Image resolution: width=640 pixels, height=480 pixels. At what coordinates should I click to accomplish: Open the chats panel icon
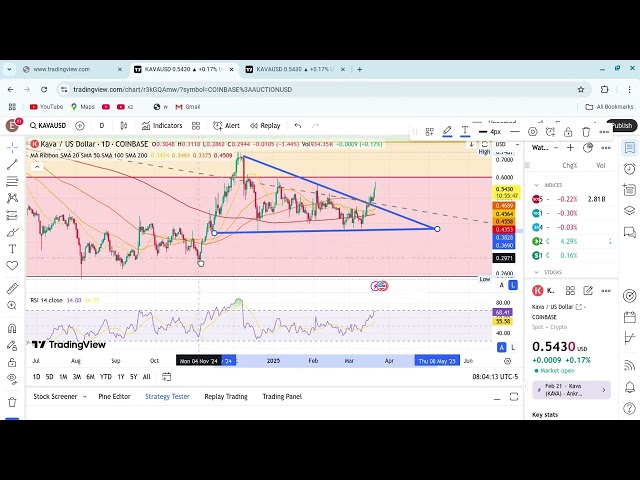coord(629,232)
